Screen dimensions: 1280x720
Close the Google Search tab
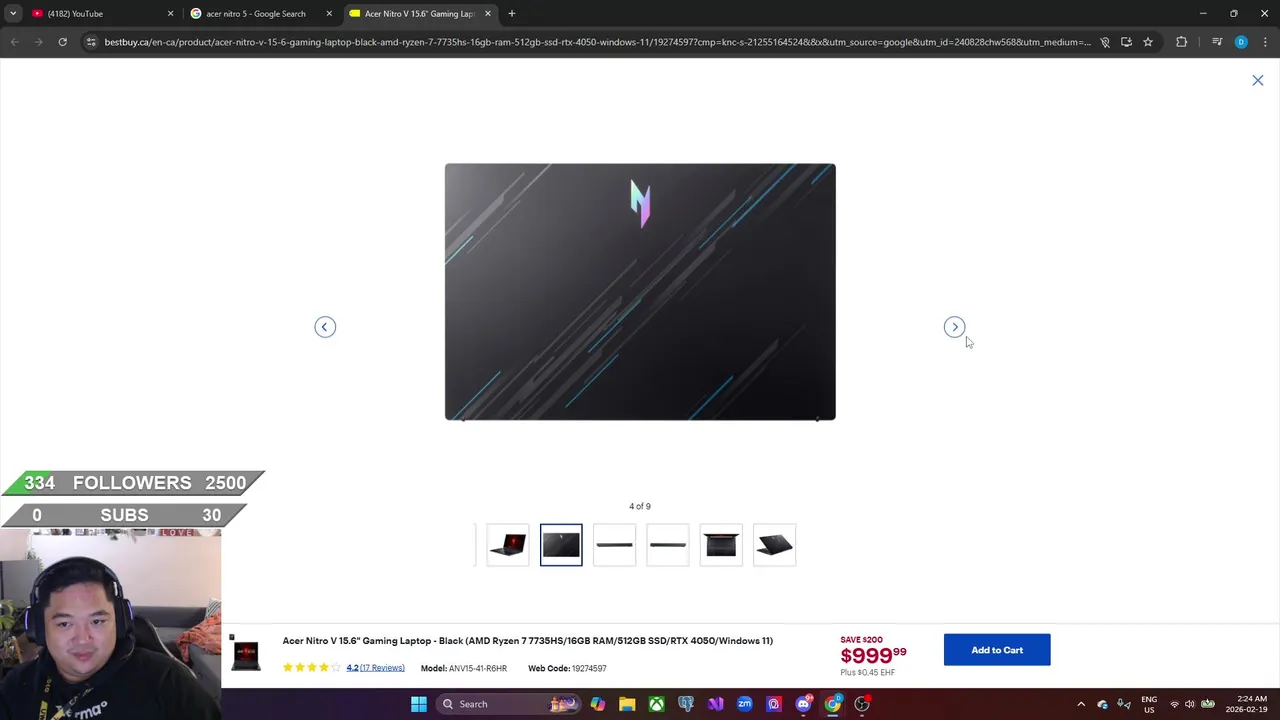329,14
